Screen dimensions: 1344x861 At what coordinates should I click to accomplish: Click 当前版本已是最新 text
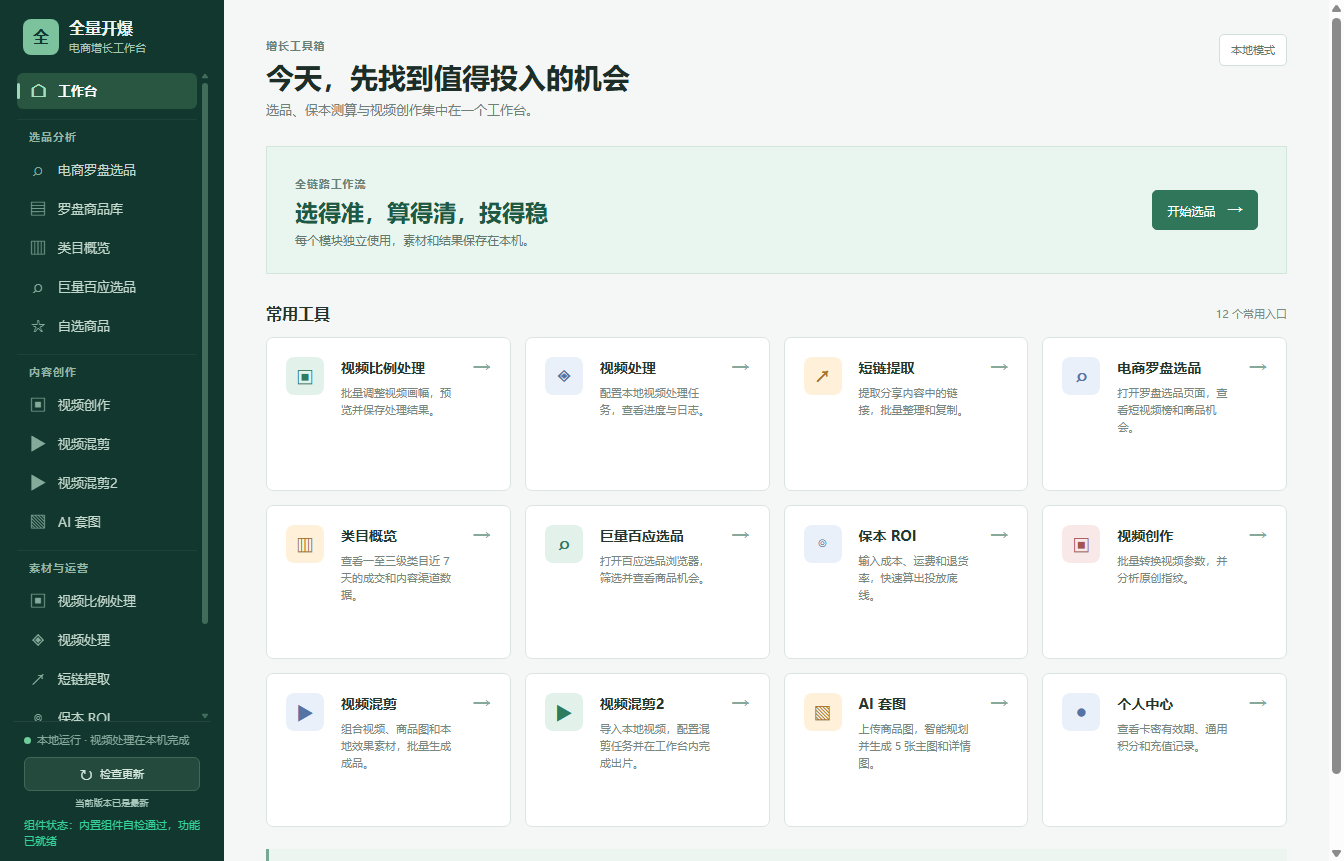112,803
